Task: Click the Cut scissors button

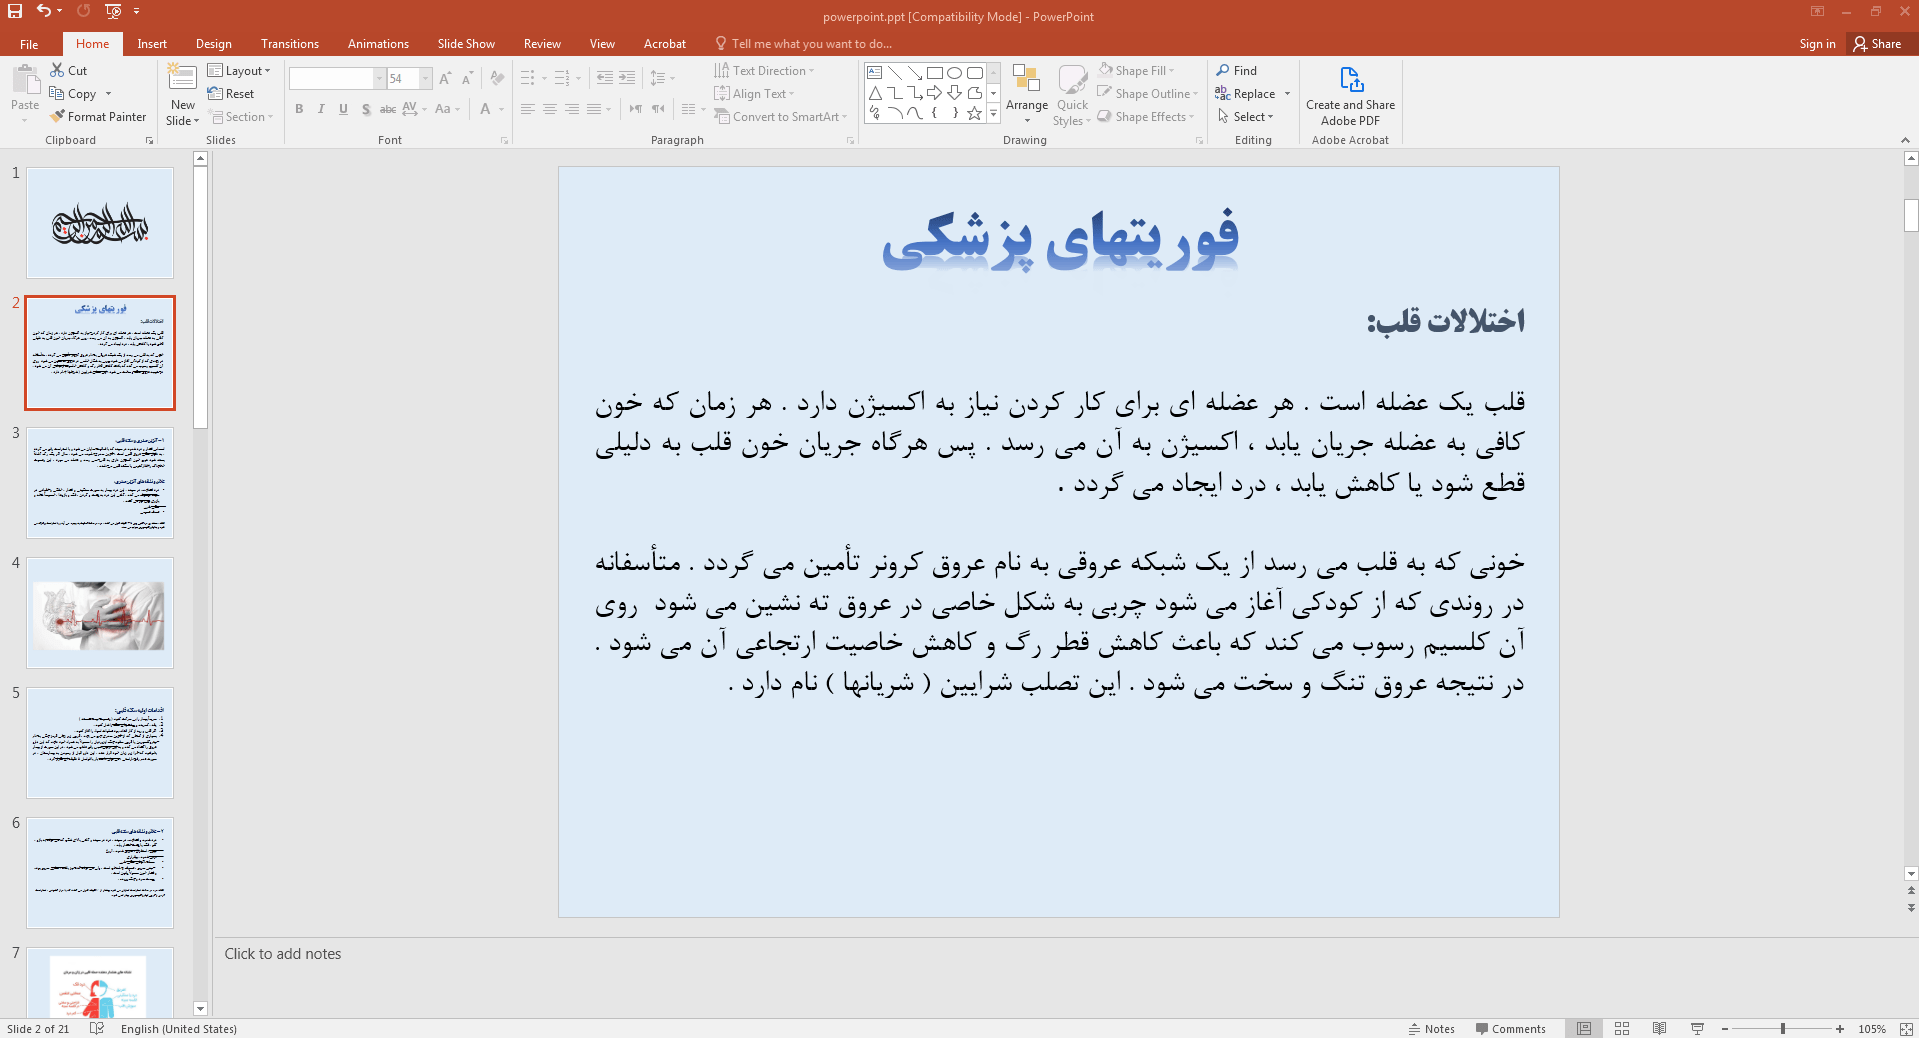Action: click(68, 70)
